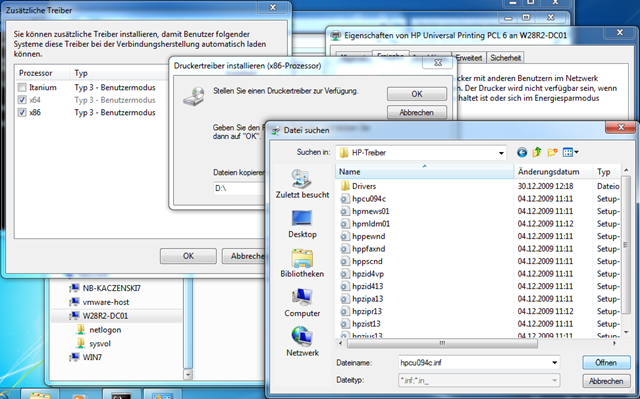640x399 pixels.
Task: Uncheck the x86 processor checkbox
Action: [22, 113]
